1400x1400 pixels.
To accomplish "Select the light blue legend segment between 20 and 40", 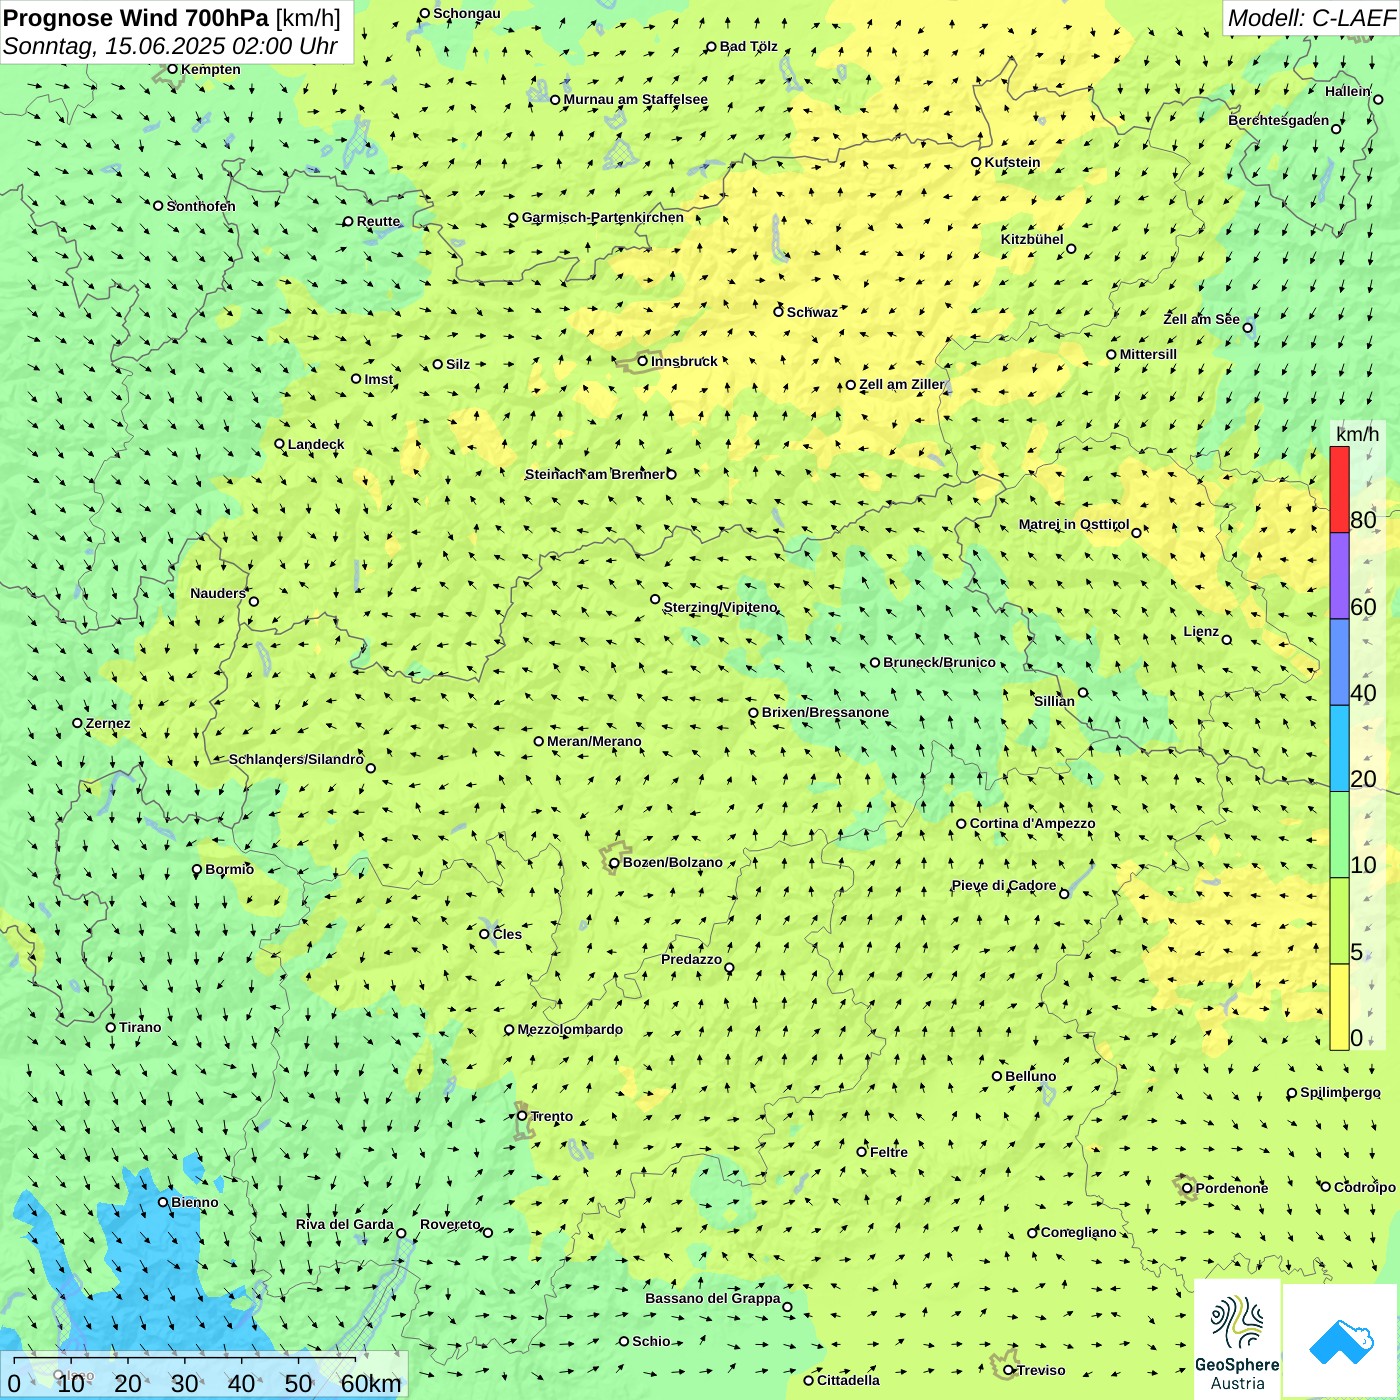I will [x=1339, y=749].
